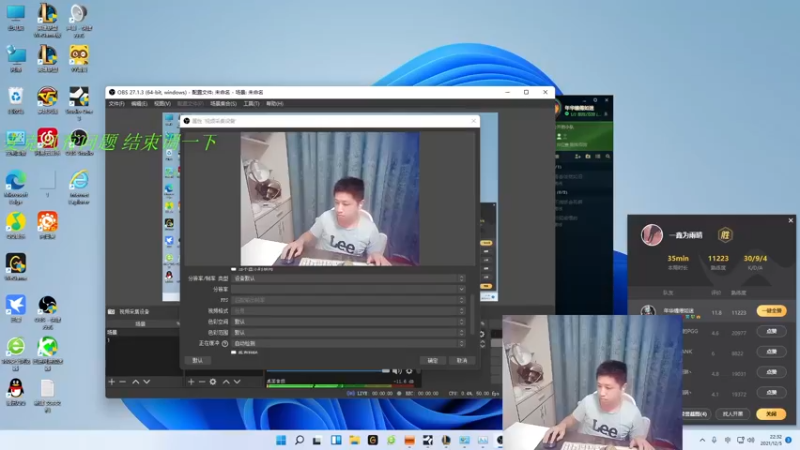Select the 视频采集设备 source item
The height and width of the screenshot is (450, 800).
(135, 311)
